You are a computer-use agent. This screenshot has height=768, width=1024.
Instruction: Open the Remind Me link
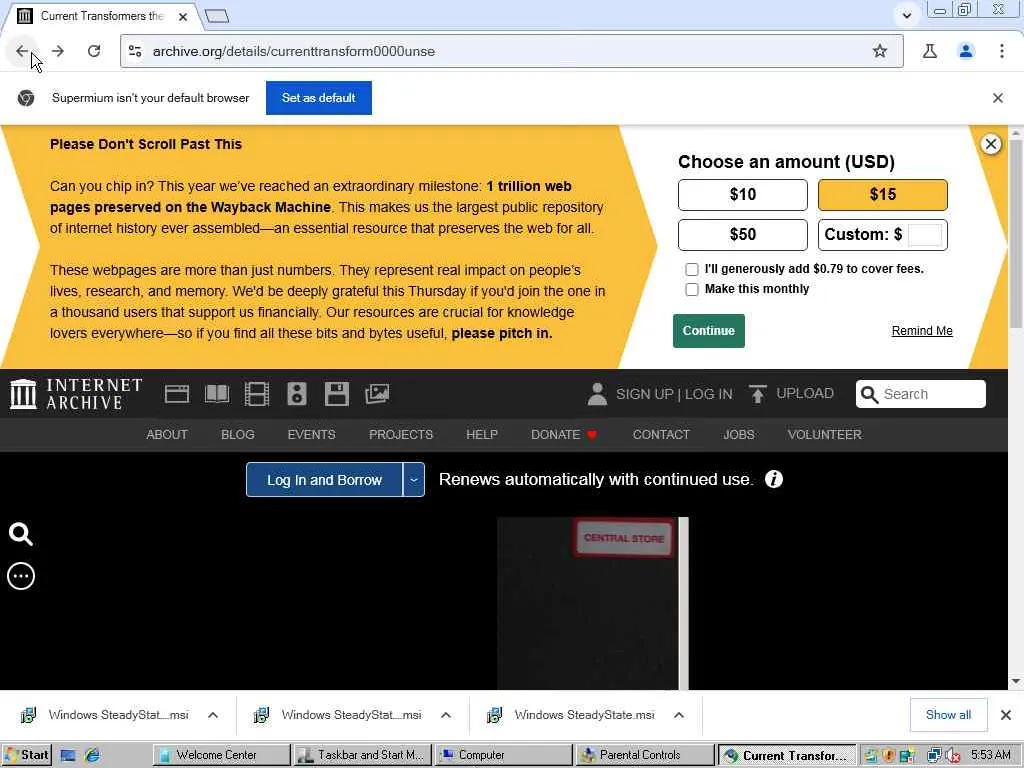(921, 330)
